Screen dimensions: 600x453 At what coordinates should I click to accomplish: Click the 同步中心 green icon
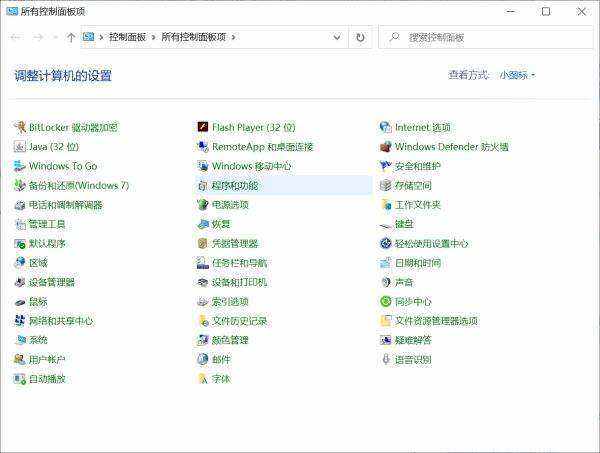point(385,301)
